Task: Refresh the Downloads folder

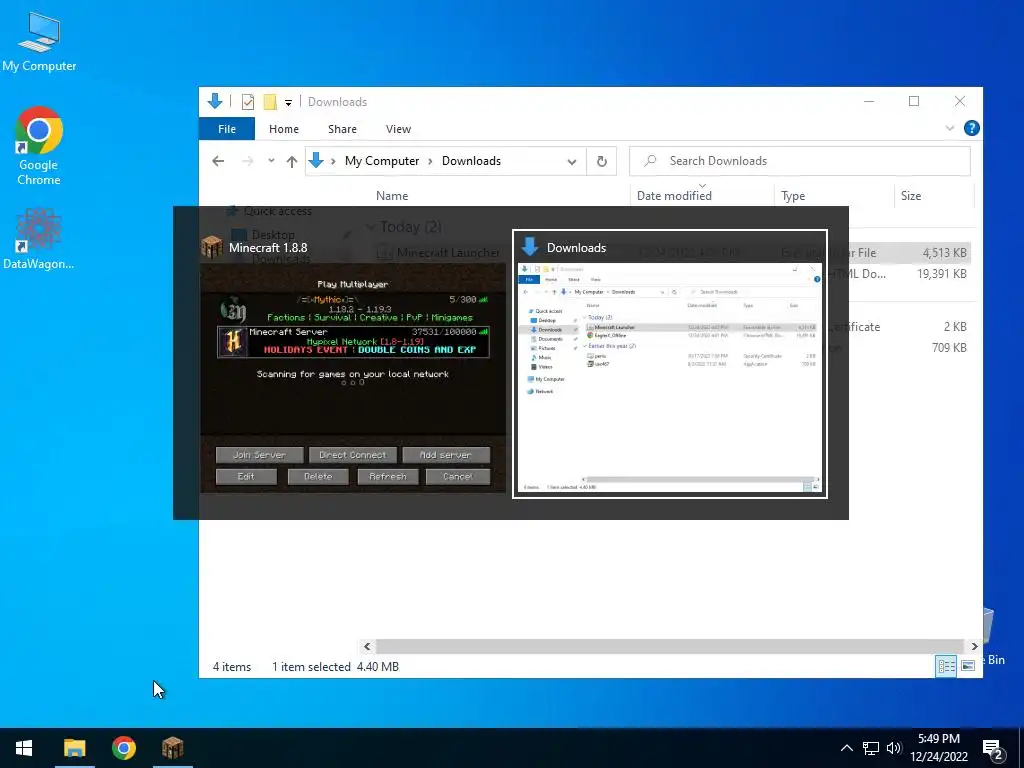Action: tap(601, 161)
